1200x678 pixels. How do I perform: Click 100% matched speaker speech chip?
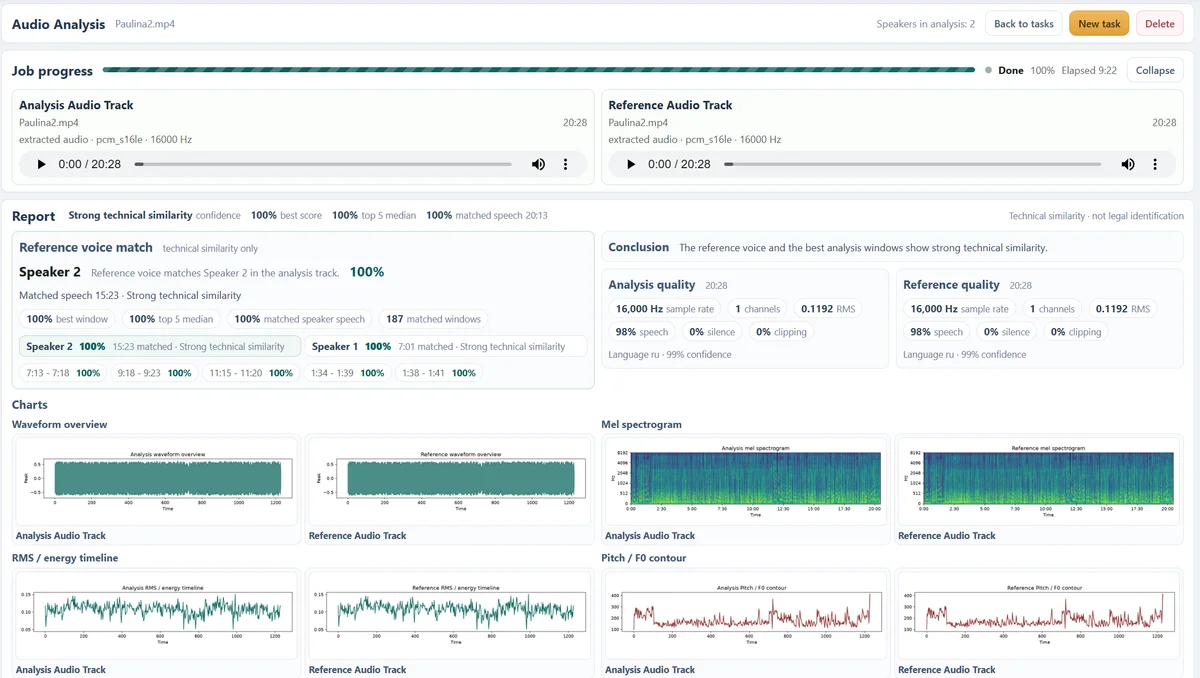coord(300,319)
